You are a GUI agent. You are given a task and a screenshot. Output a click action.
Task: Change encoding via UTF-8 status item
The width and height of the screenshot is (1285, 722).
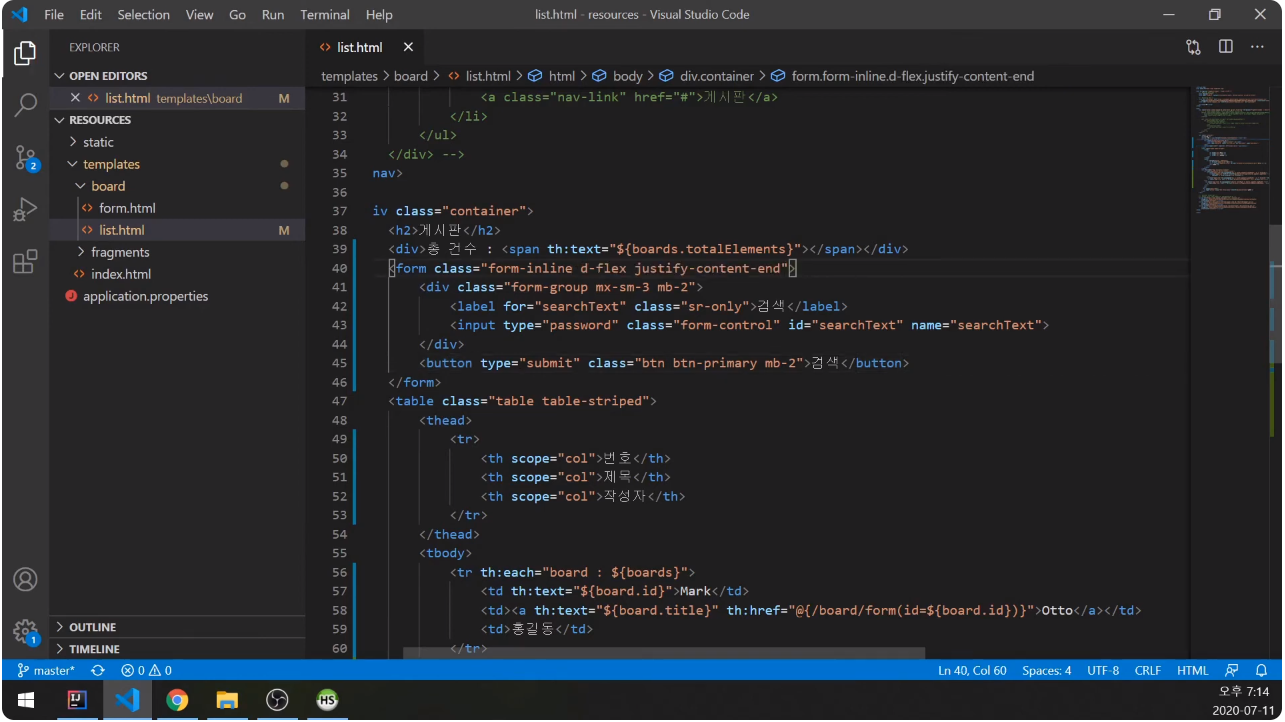pyautogui.click(x=1103, y=670)
